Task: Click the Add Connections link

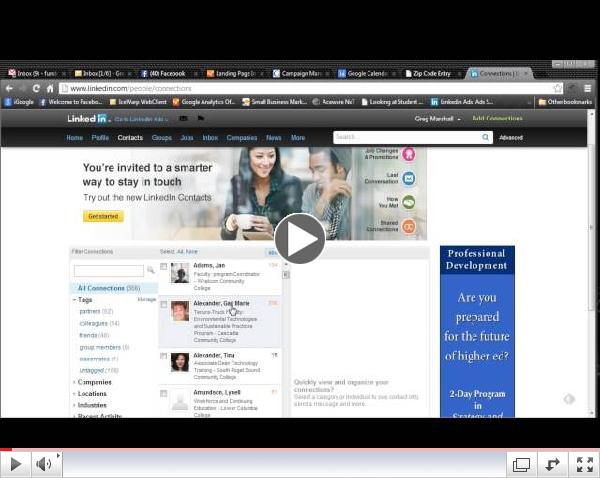Action: (x=497, y=119)
